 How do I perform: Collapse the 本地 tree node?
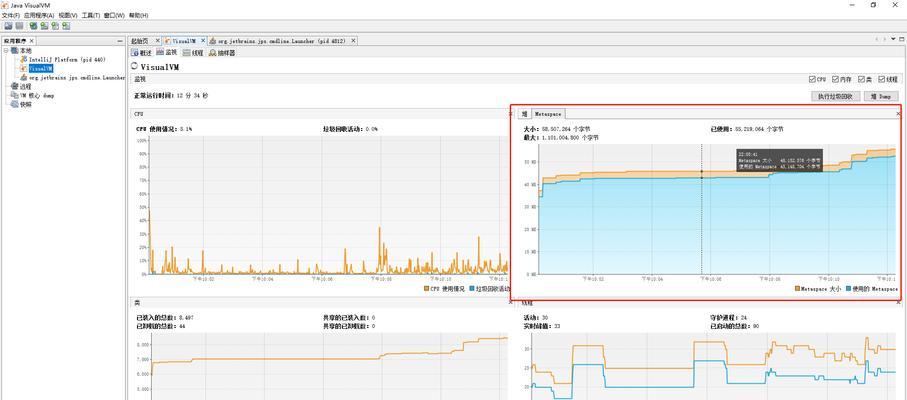[6, 51]
